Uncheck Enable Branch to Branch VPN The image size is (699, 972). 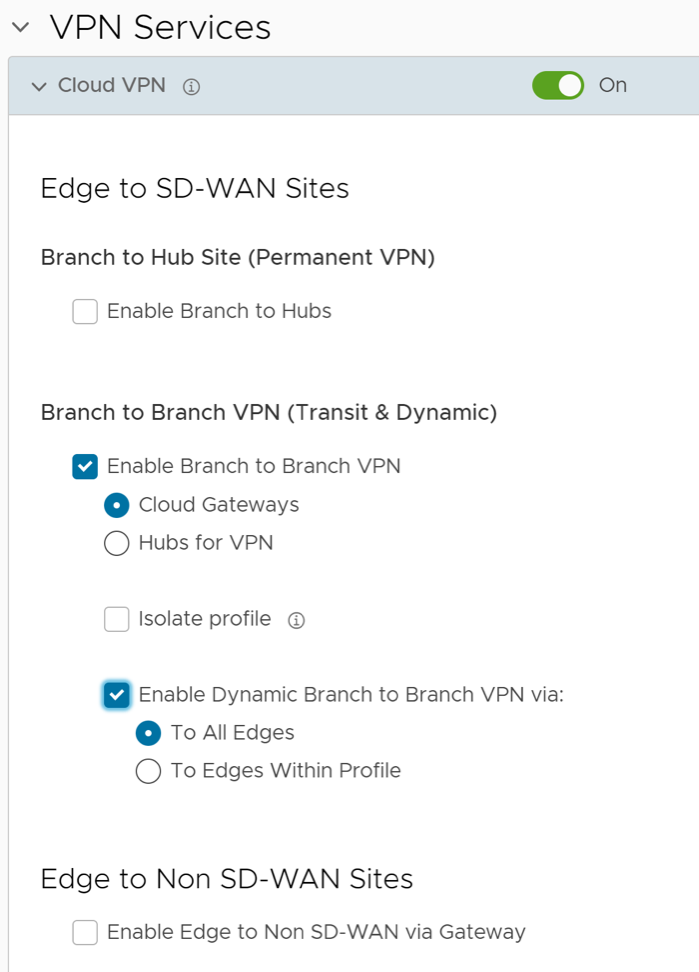click(x=85, y=467)
